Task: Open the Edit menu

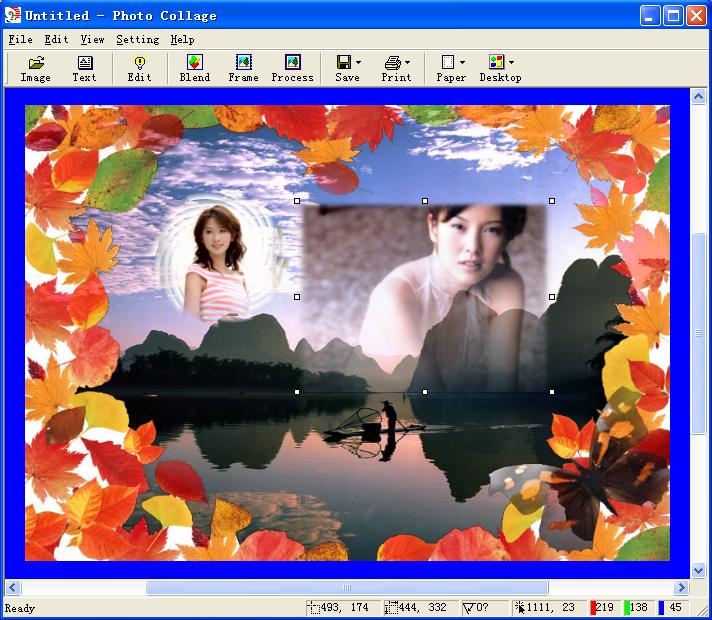Action: point(56,40)
